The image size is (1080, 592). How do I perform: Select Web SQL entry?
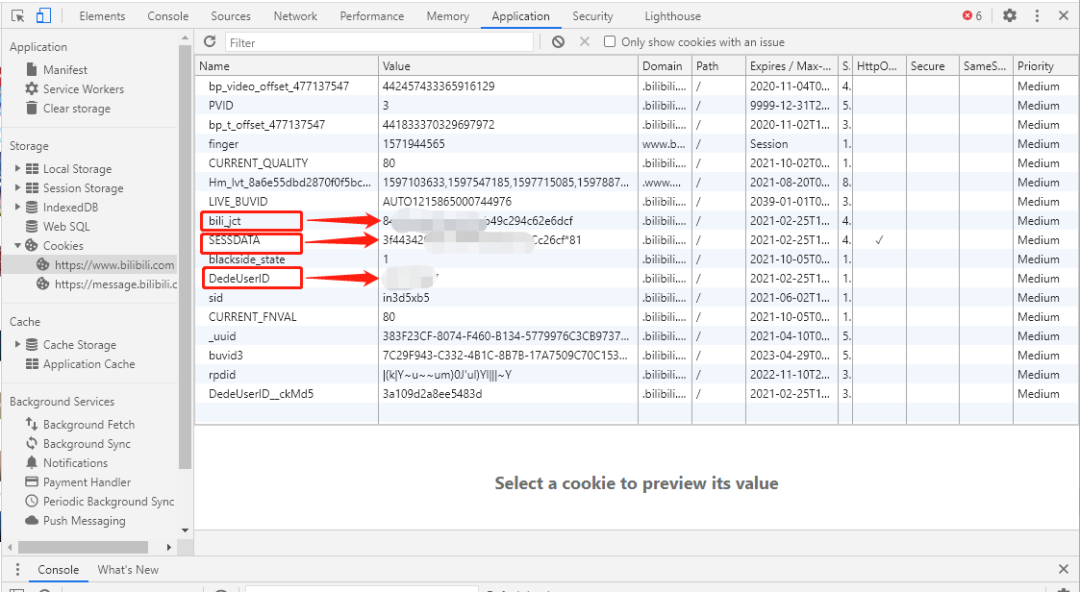coord(66,227)
